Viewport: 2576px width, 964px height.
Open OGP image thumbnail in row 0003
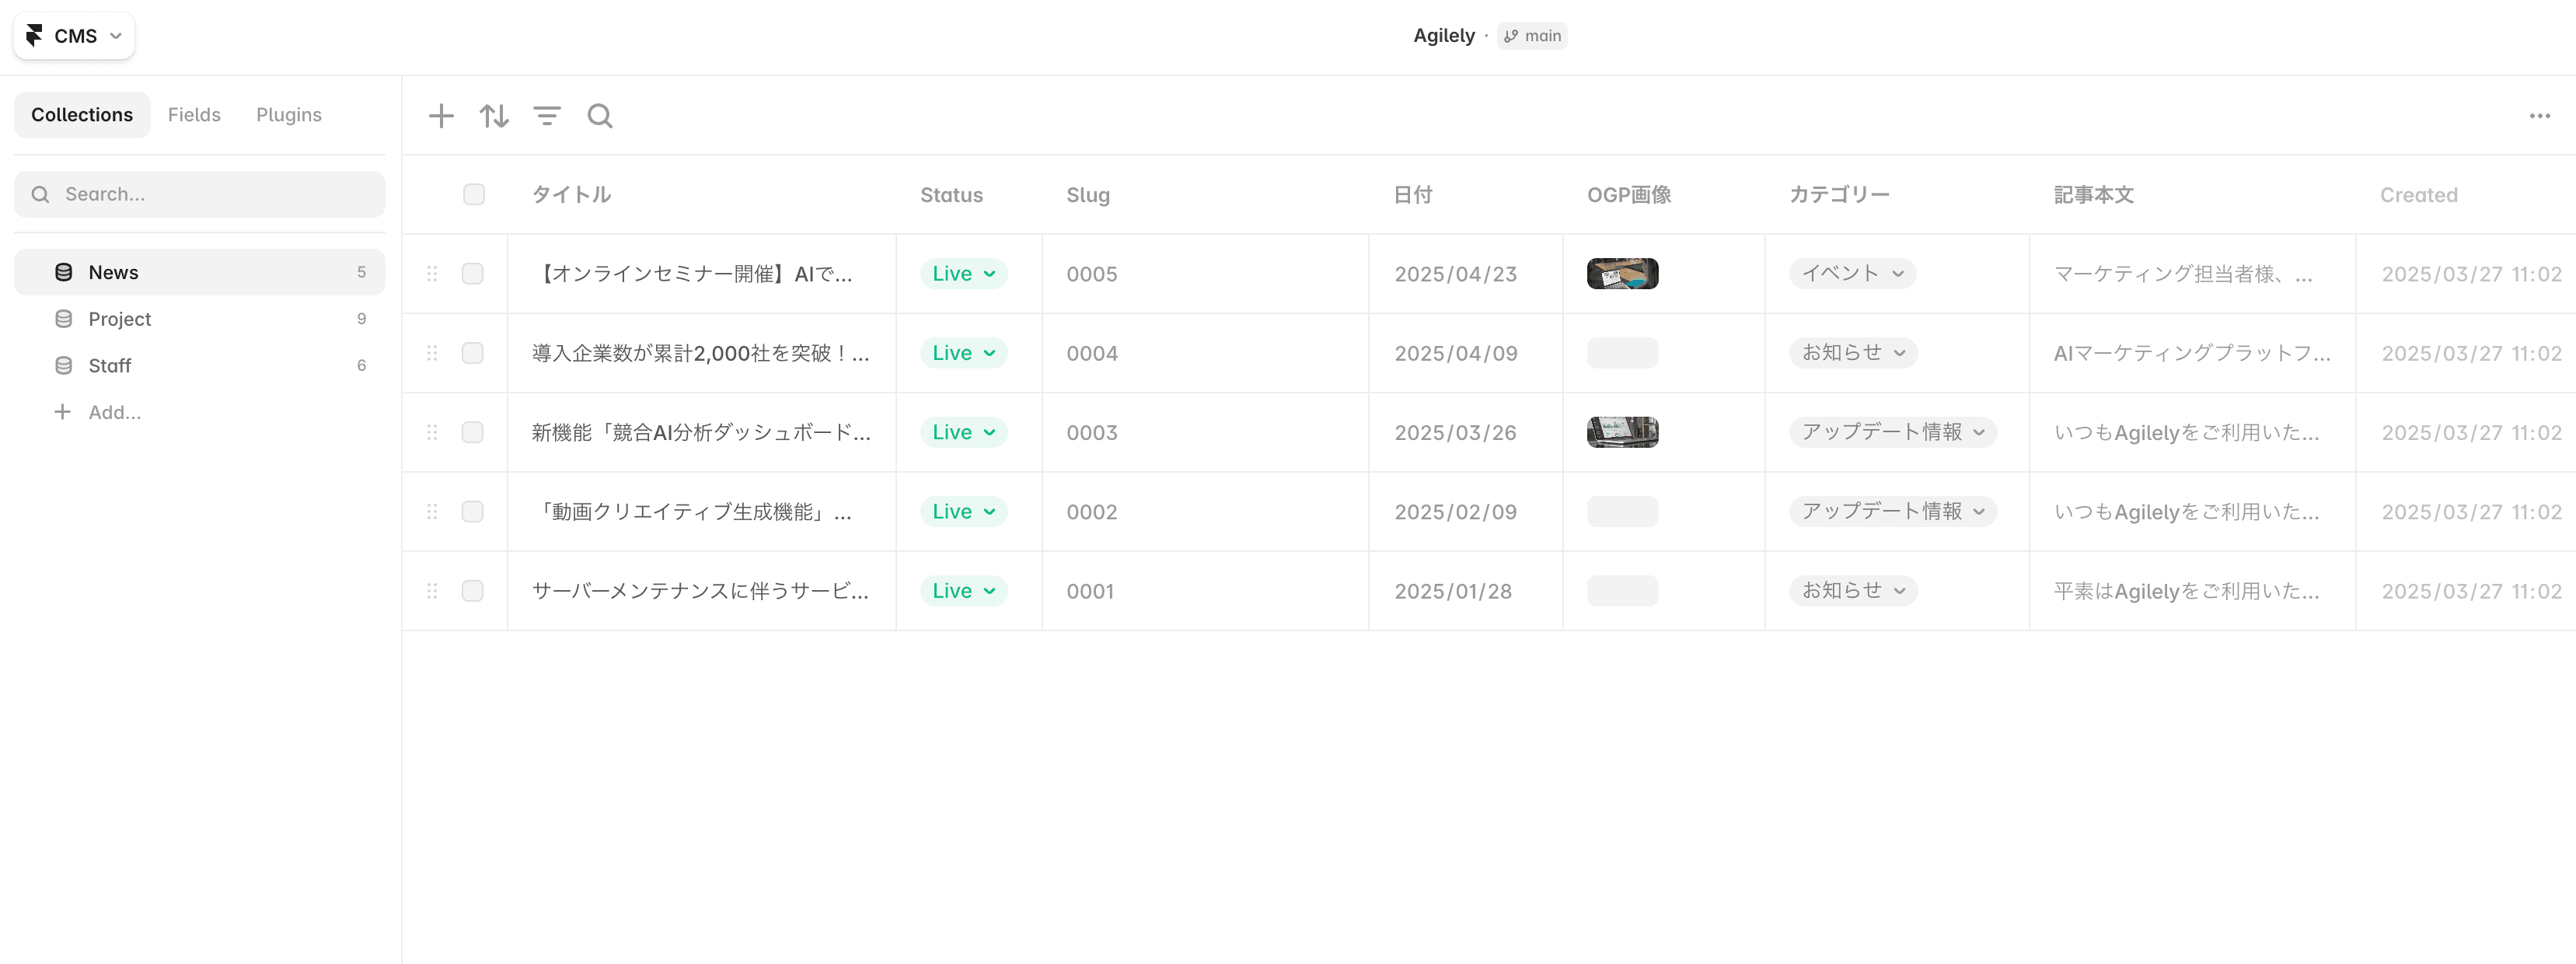click(1622, 432)
